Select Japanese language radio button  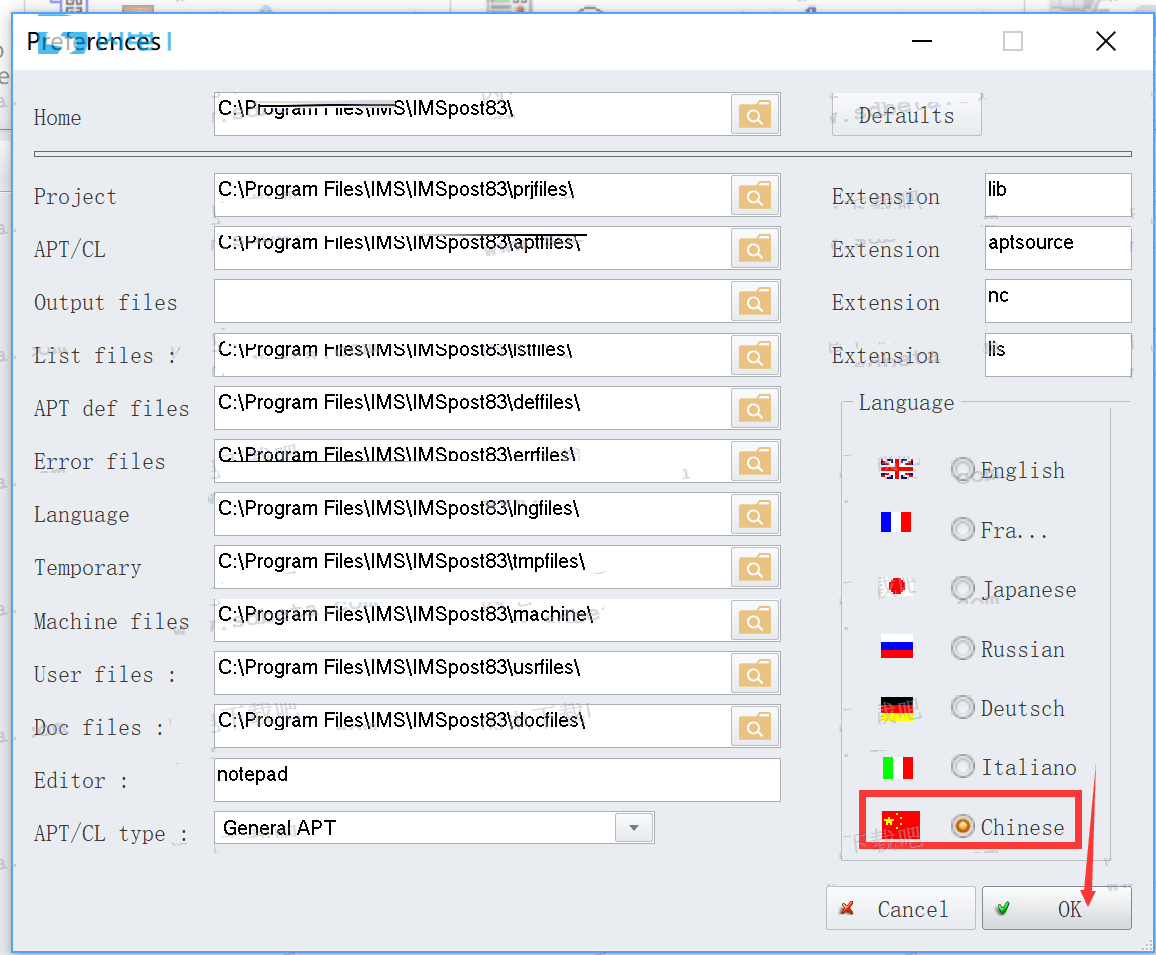pos(963,588)
